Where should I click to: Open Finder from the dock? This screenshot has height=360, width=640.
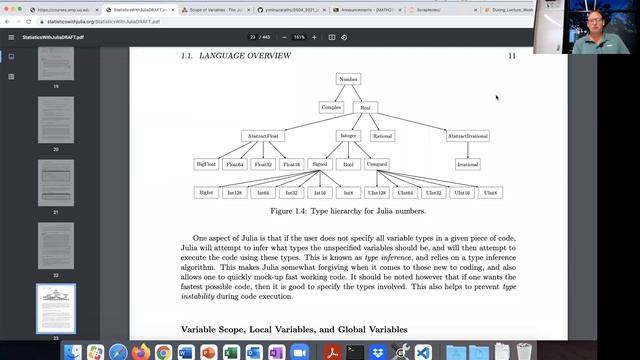point(73,352)
